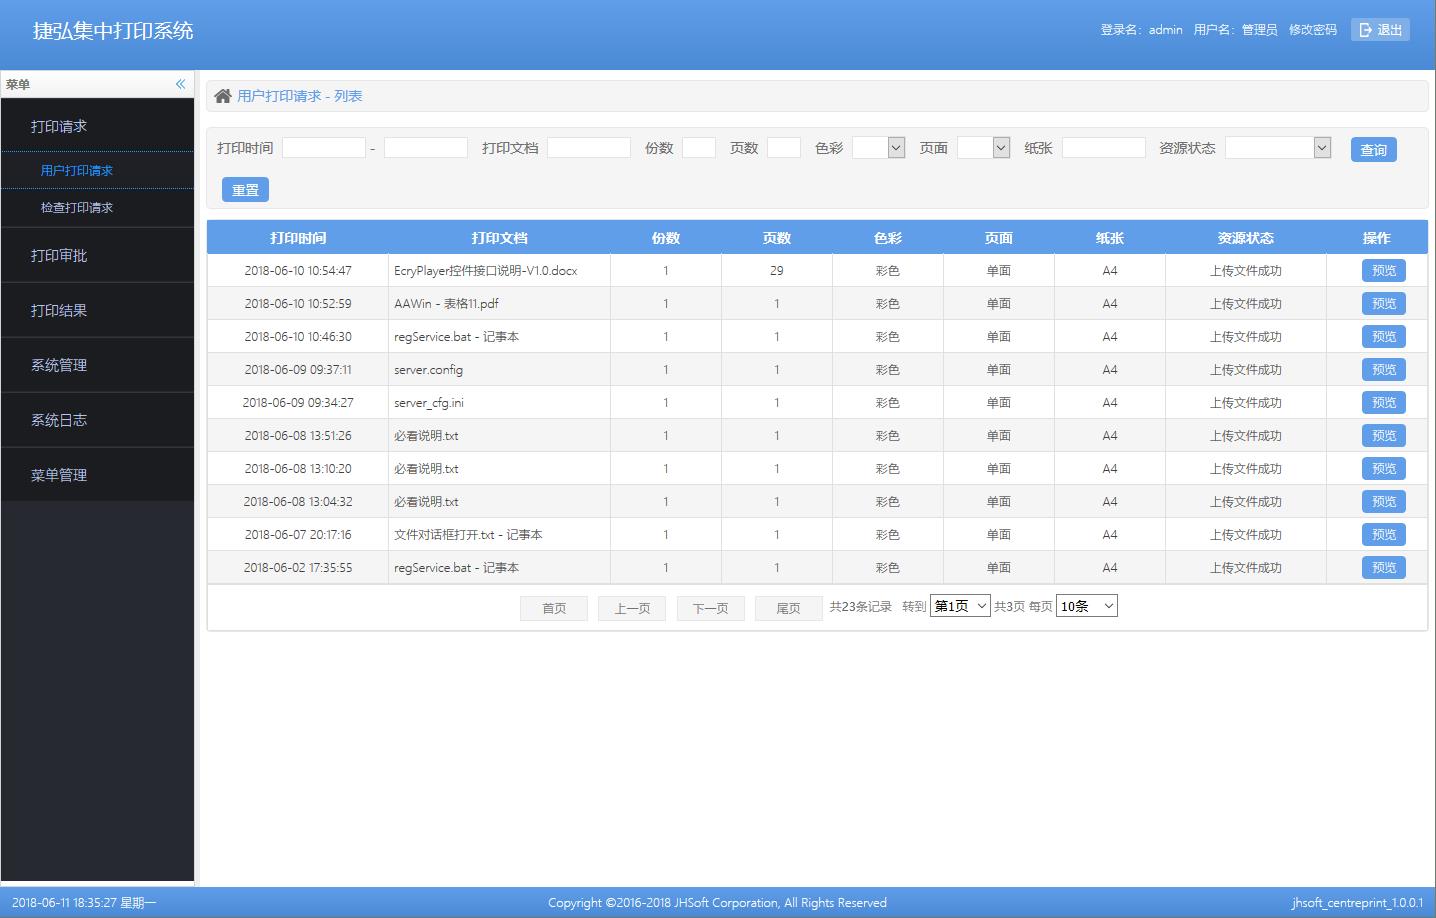The width and height of the screenshot is (1436, 918).
Task: Click the 共23条记录 record count text
Action: (861, 607)
